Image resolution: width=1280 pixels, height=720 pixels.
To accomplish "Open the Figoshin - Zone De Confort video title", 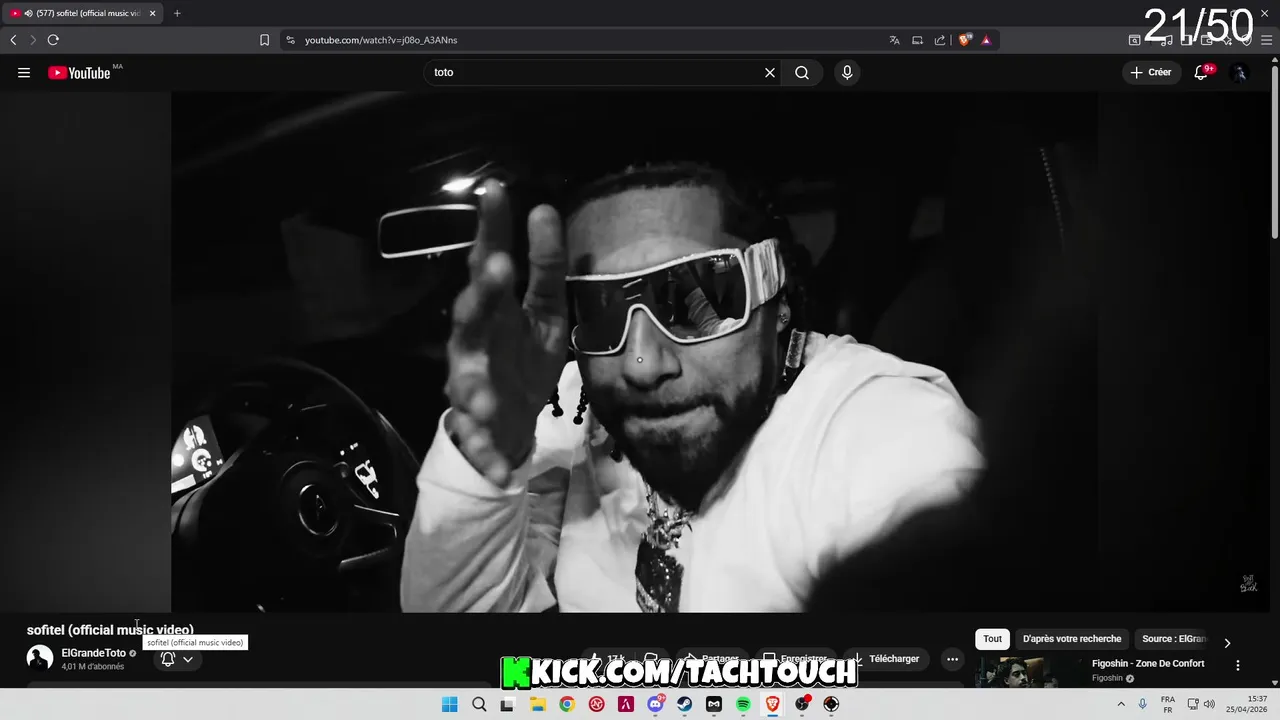I will point(1148,663).
